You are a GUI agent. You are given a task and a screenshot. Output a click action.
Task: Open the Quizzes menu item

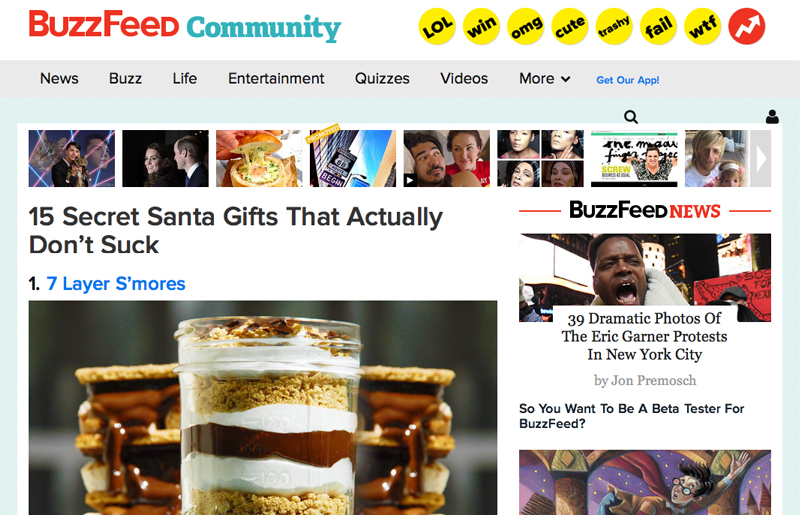[382, 79]
